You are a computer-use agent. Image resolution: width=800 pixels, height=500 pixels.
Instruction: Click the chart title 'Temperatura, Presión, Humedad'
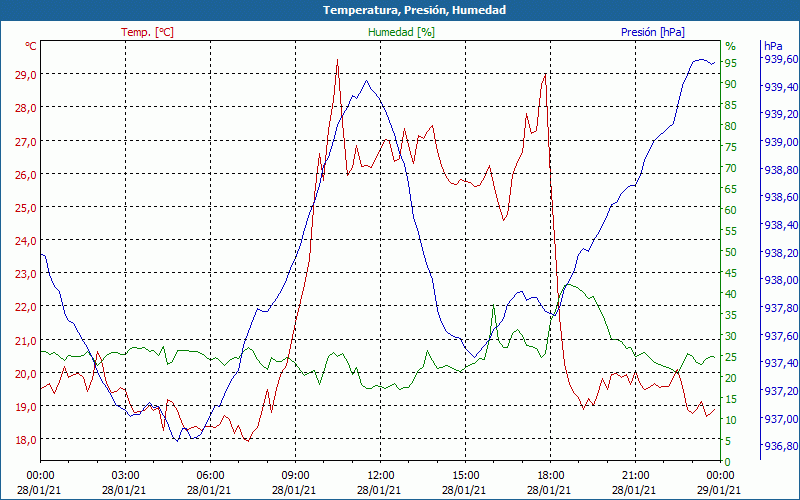(x=414, y=10)
